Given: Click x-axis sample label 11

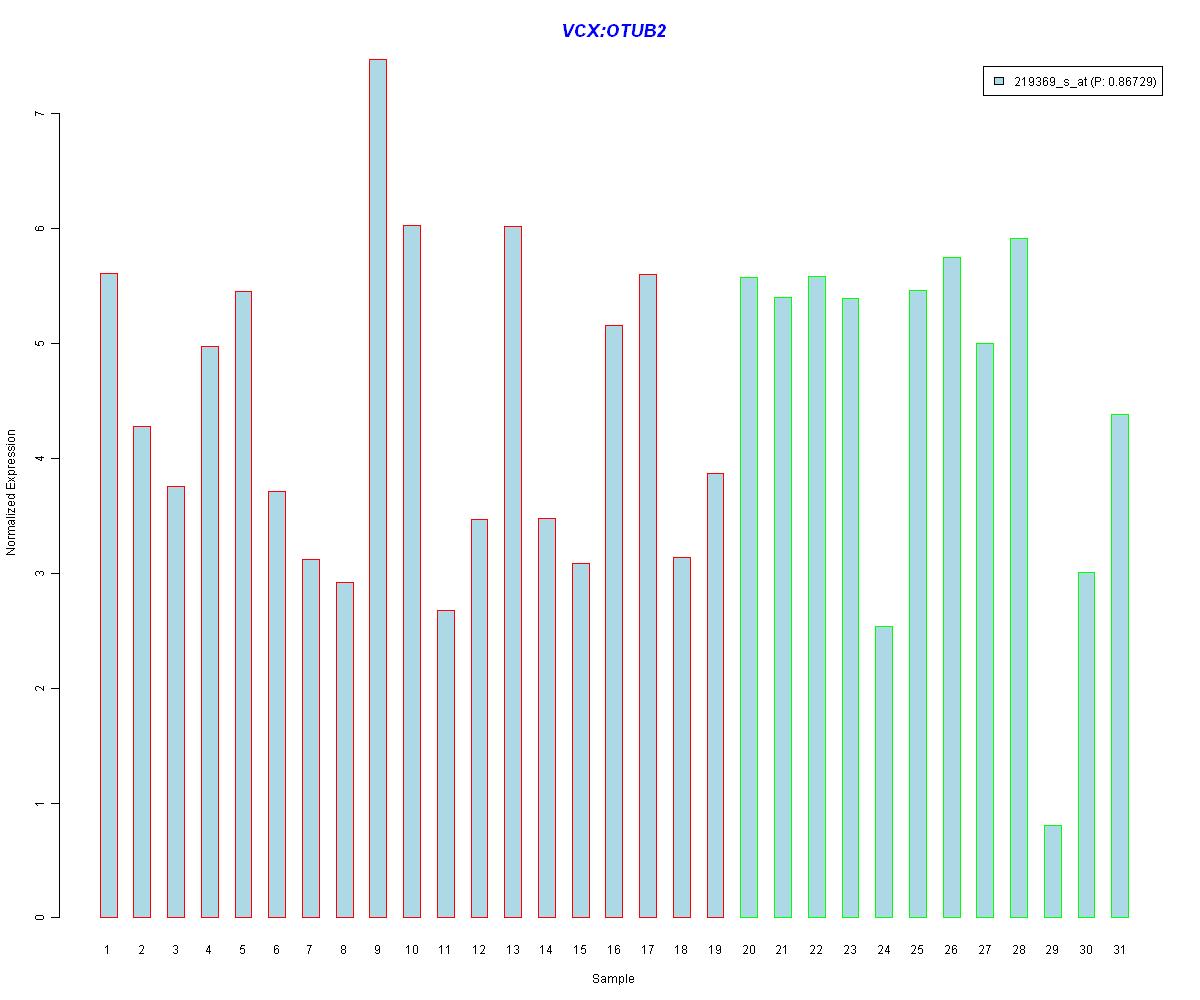Looking at the screenshot, I should point(446,950).
